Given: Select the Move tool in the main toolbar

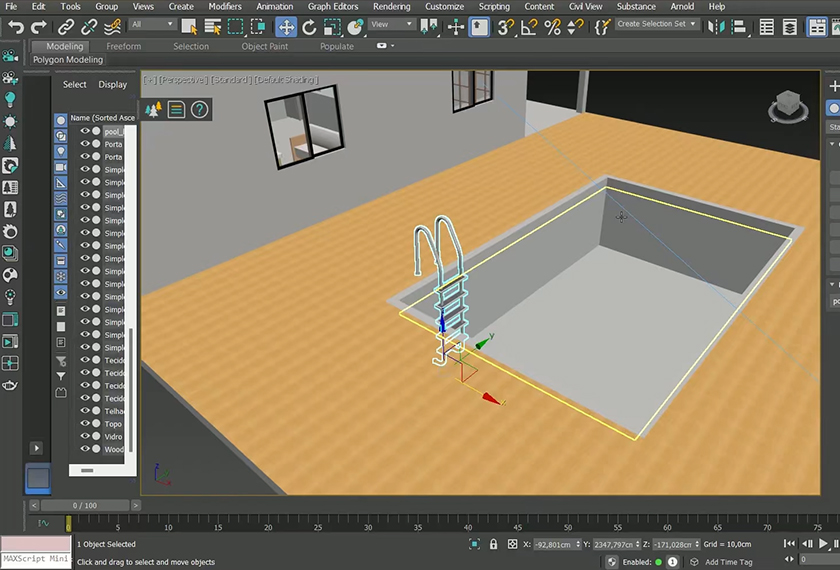Looking at the screenshot, I should coord(286,27).
